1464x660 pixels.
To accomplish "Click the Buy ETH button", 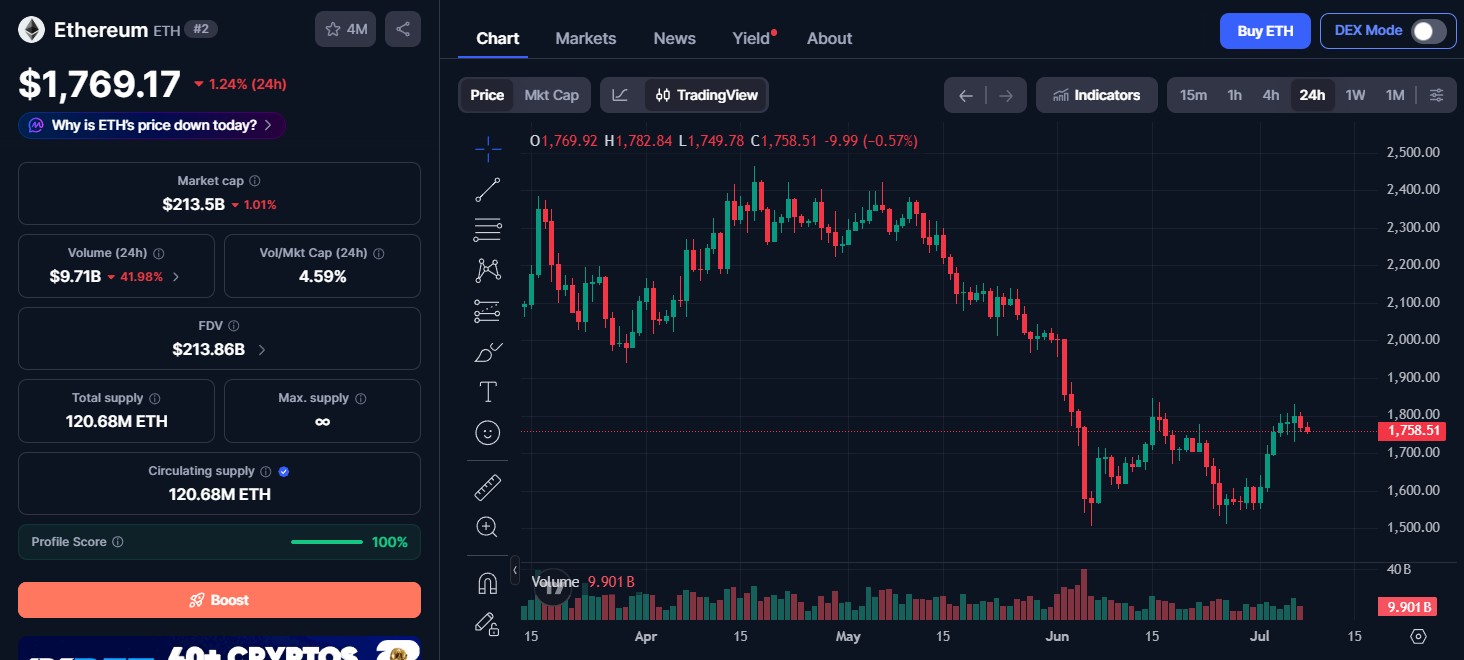I will point(1265,31).
